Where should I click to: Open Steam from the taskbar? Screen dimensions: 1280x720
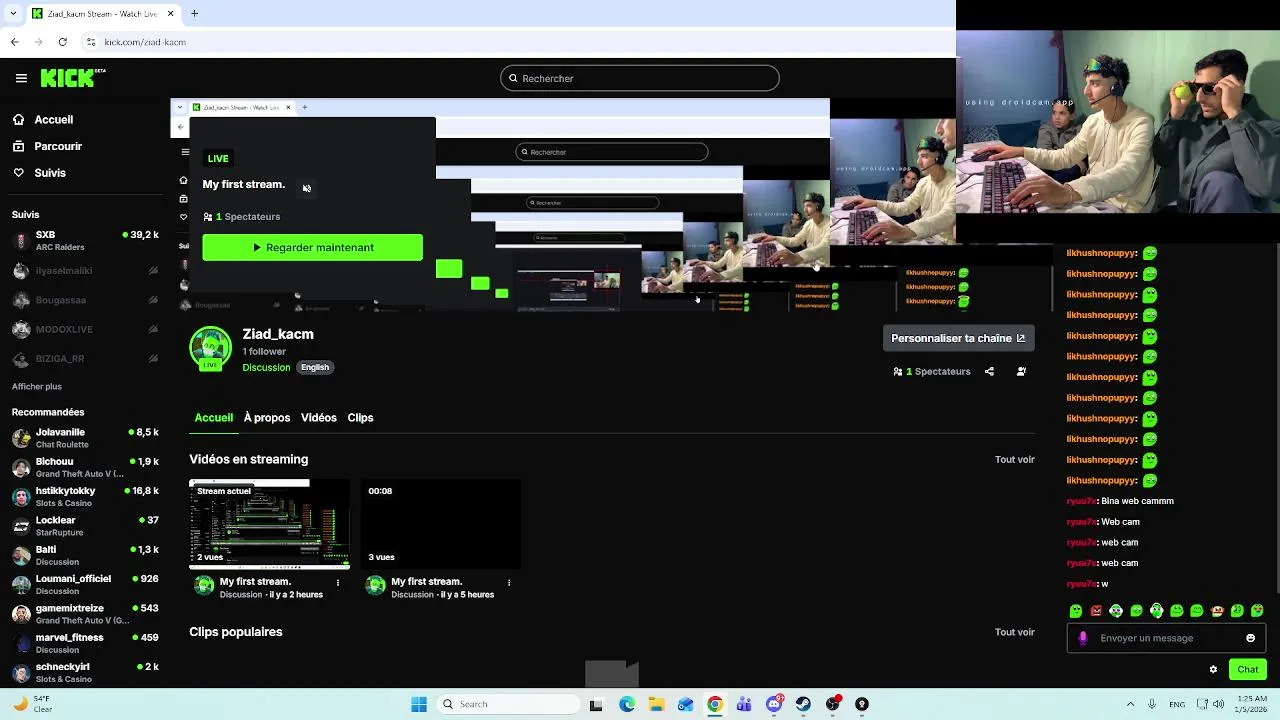(803, 704)
